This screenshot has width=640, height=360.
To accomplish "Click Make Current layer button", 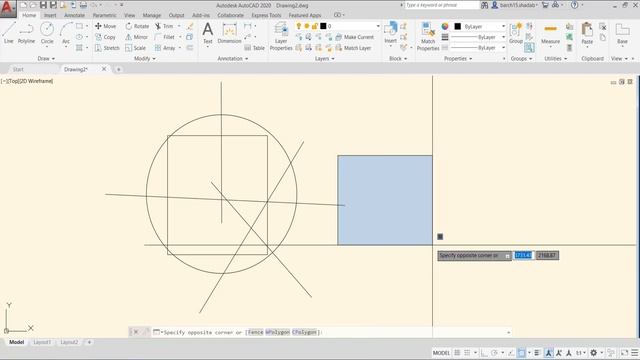I will (x=354, y=37).
